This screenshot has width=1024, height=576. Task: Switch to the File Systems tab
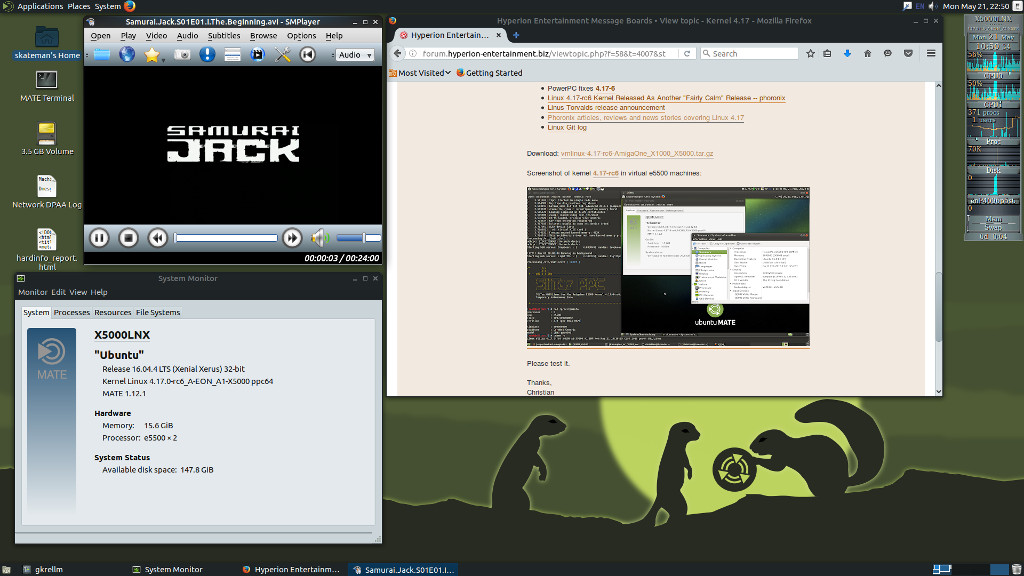158,313
